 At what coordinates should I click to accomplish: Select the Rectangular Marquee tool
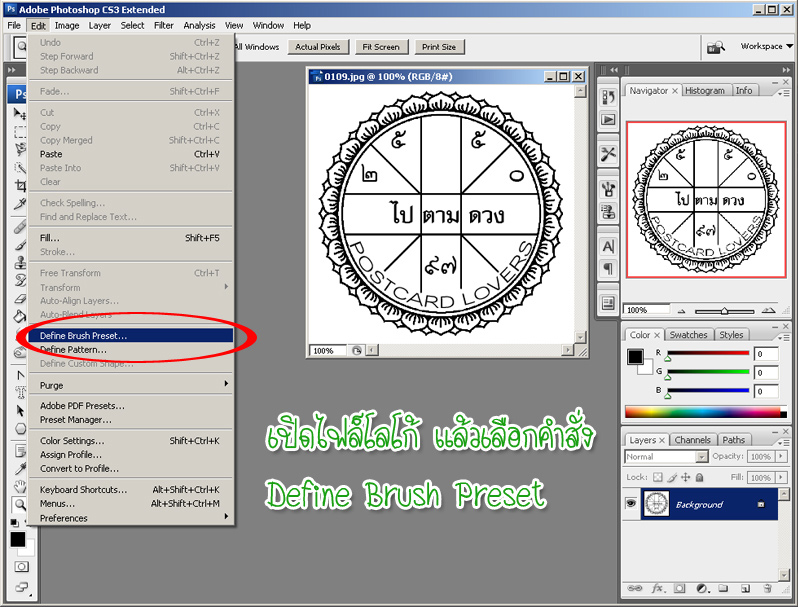(20, 132)
